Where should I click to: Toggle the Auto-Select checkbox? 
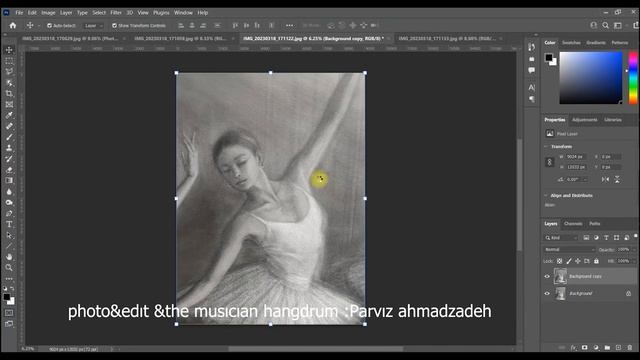click(49, 25)
